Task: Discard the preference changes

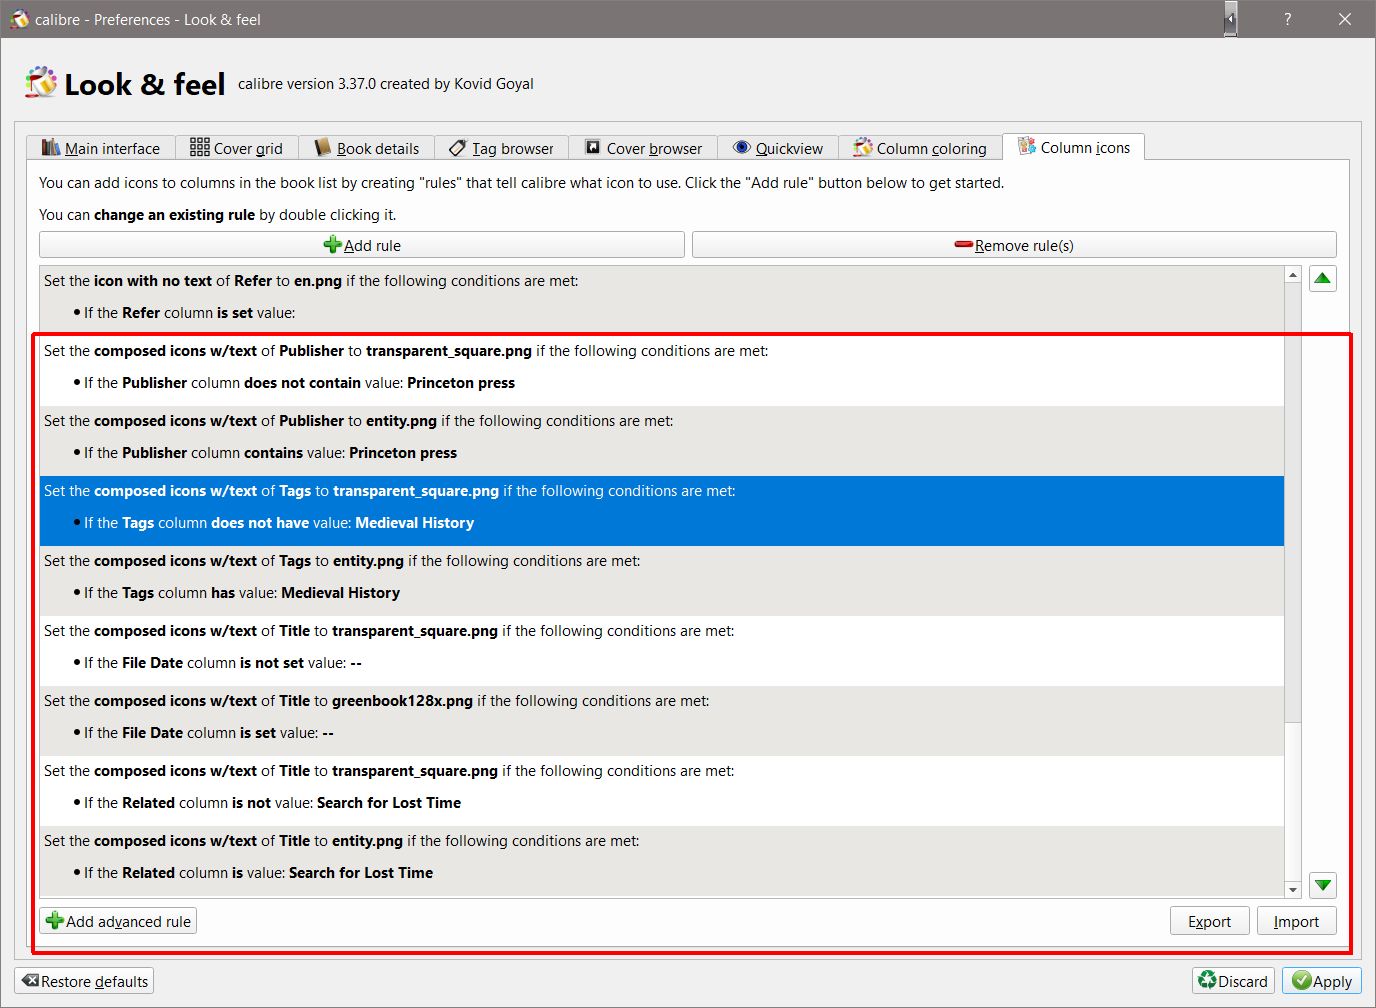Action: (x=1233, y=981)
